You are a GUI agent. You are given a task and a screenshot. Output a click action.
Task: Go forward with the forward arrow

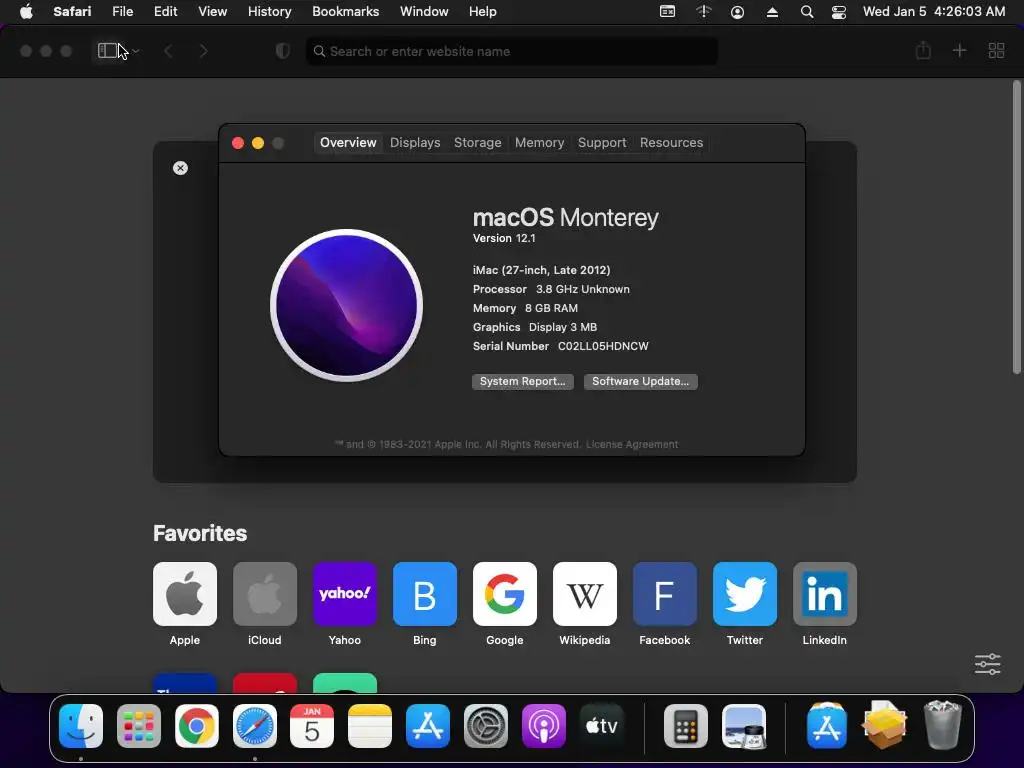tap(204, 51)
